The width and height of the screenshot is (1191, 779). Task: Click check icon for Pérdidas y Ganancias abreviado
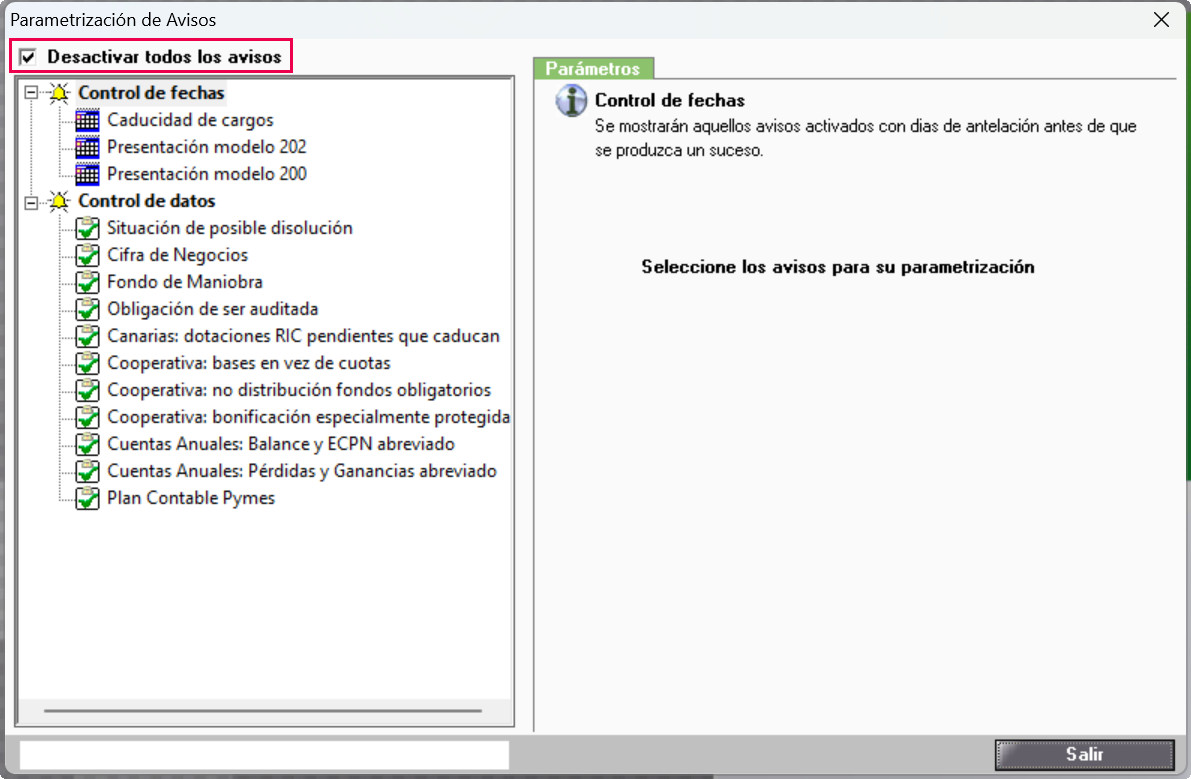pos(87,471)
